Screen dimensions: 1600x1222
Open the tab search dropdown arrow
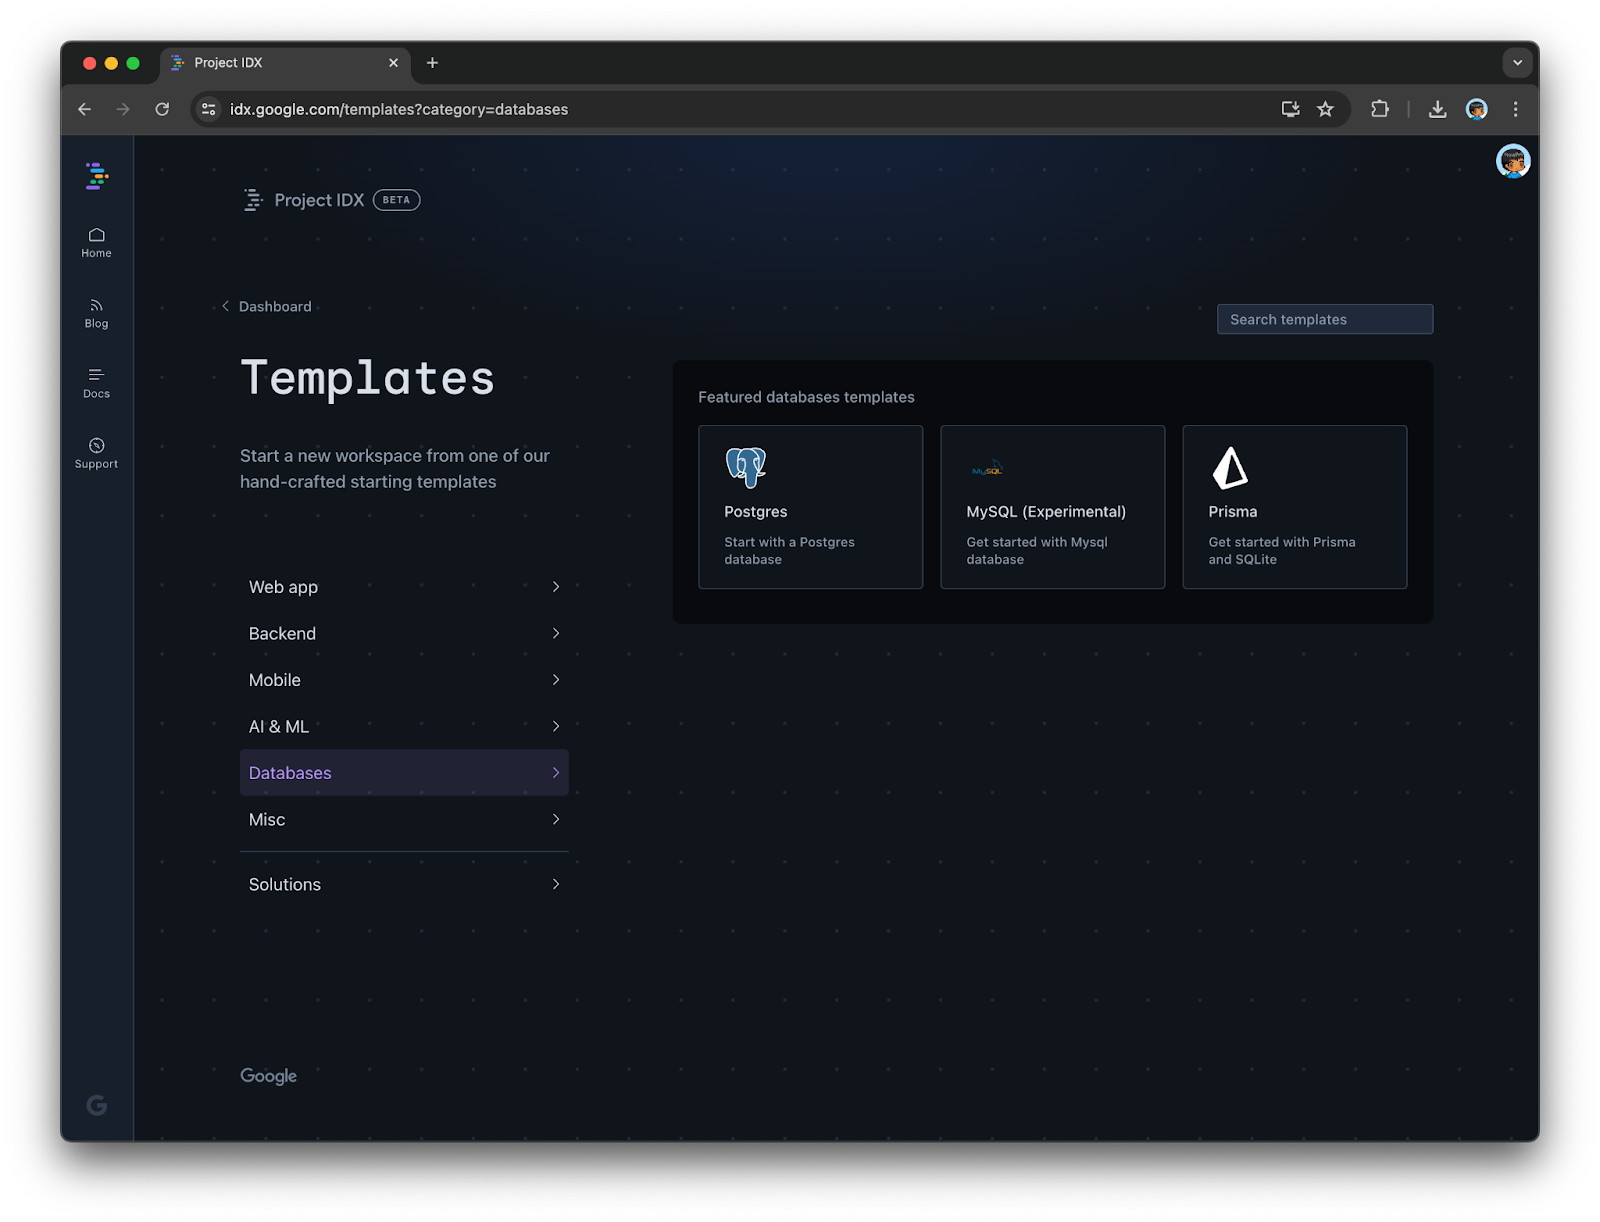coord(1518,63)
